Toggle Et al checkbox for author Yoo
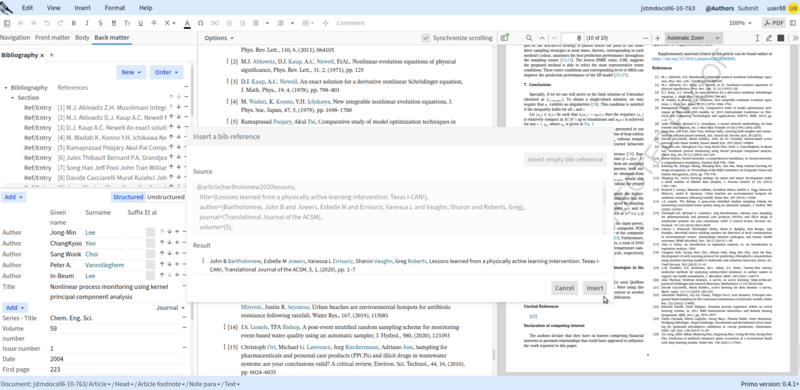 coord(150,243)
